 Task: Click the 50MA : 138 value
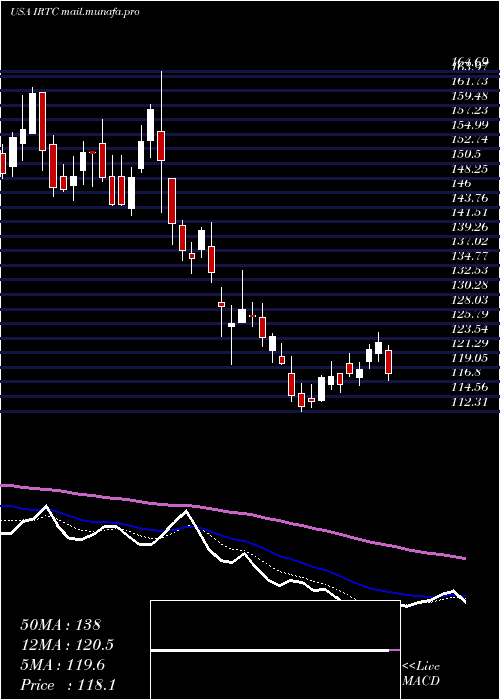coord(61,625)
